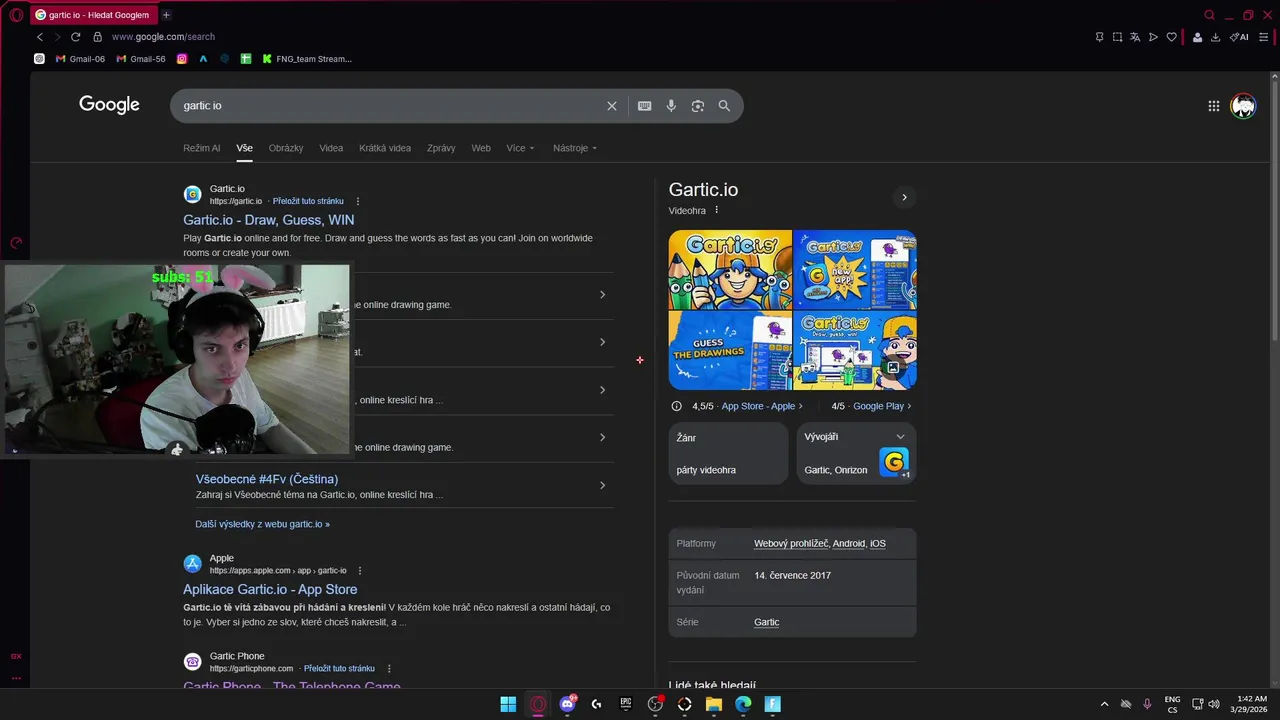The height and width of the screenshot is (720, 1280).
Task: Start voice search with microphone icon
Action: click(x=671, y=106)
